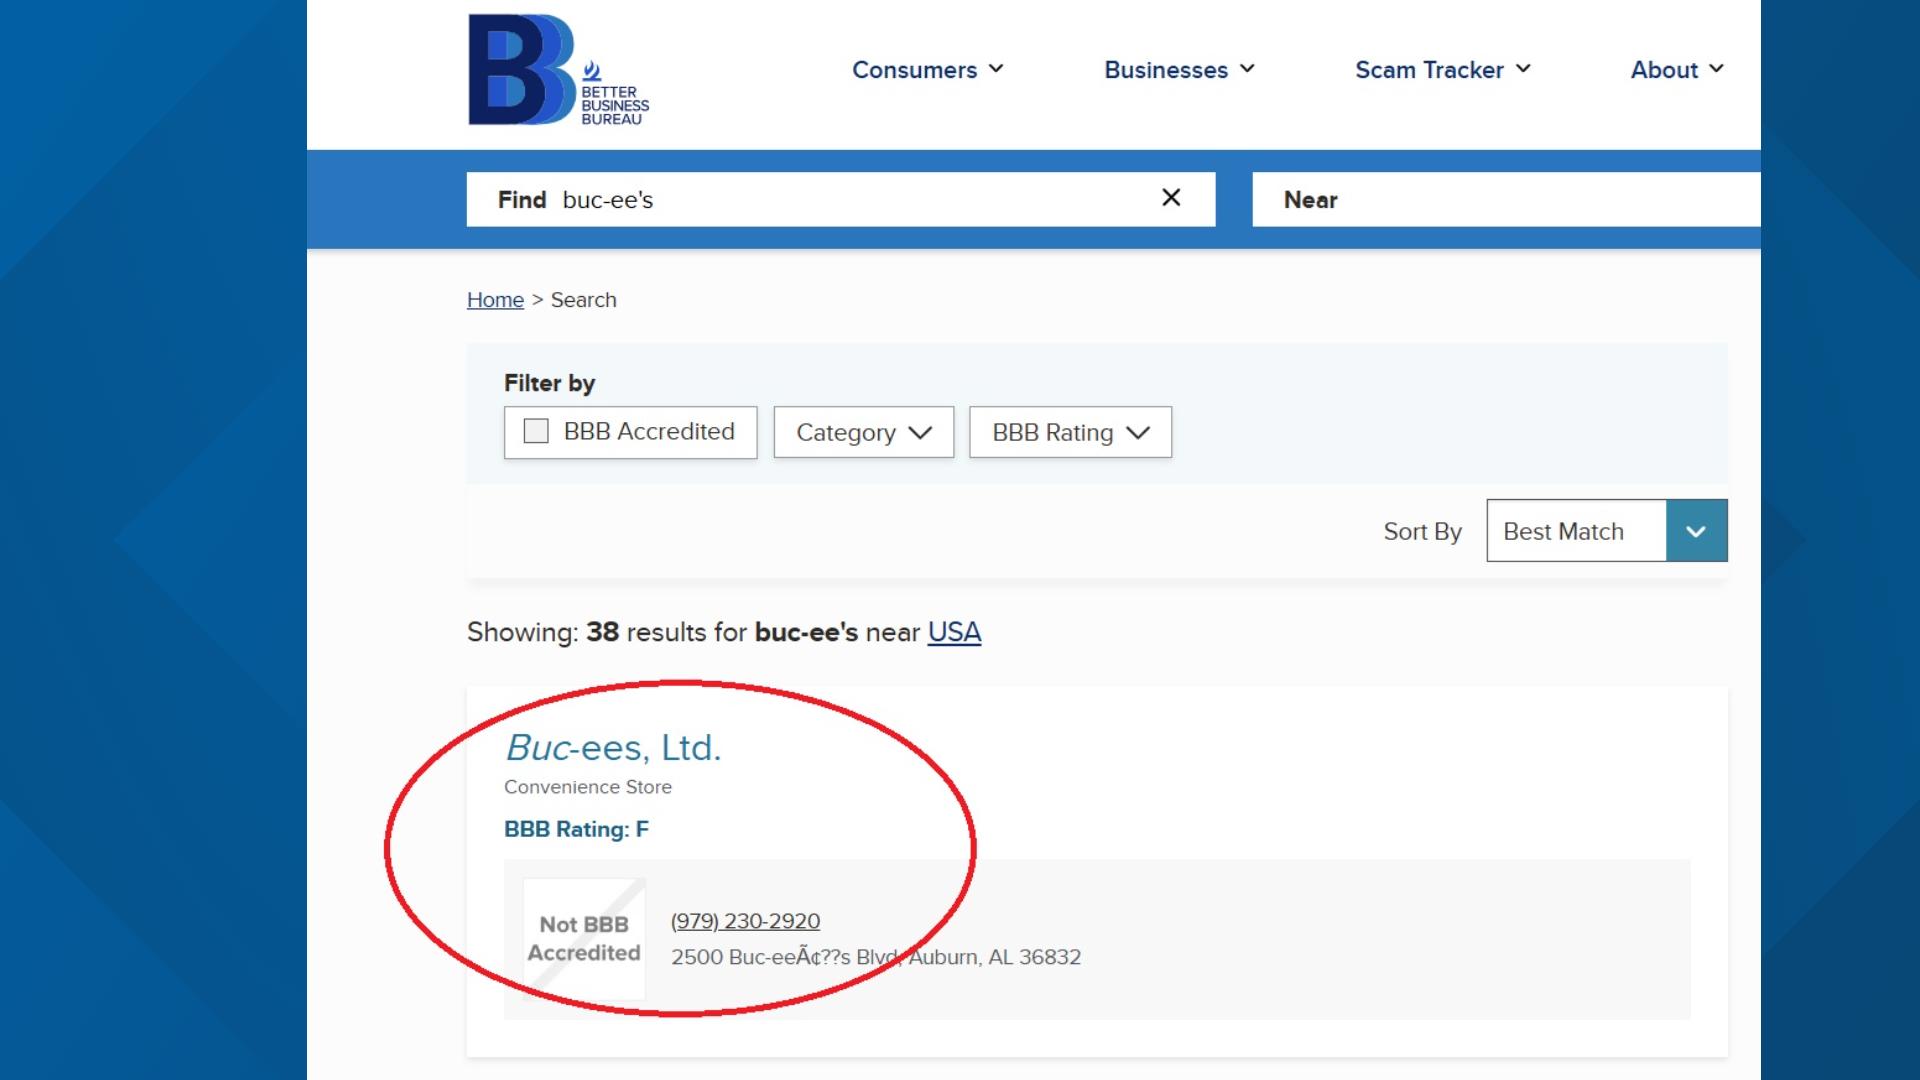The width and height of the screenshot is (1920, 1080).
Task: Click the Consumers menu chevron icon
Action: coord(996,69)
